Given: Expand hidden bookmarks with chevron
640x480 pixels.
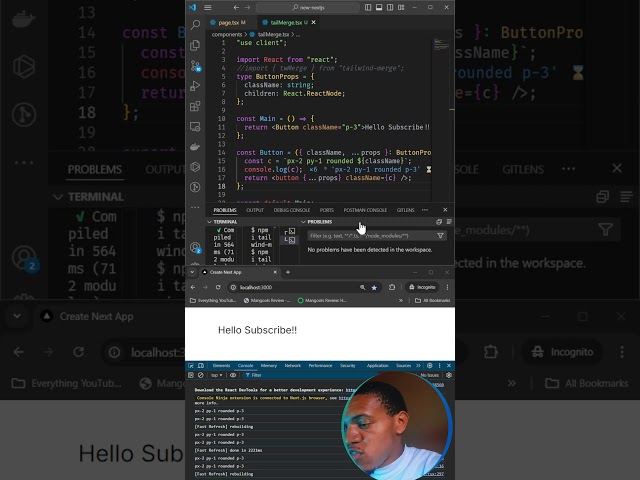Looking at the screenshot, I should tap(401, 301).
